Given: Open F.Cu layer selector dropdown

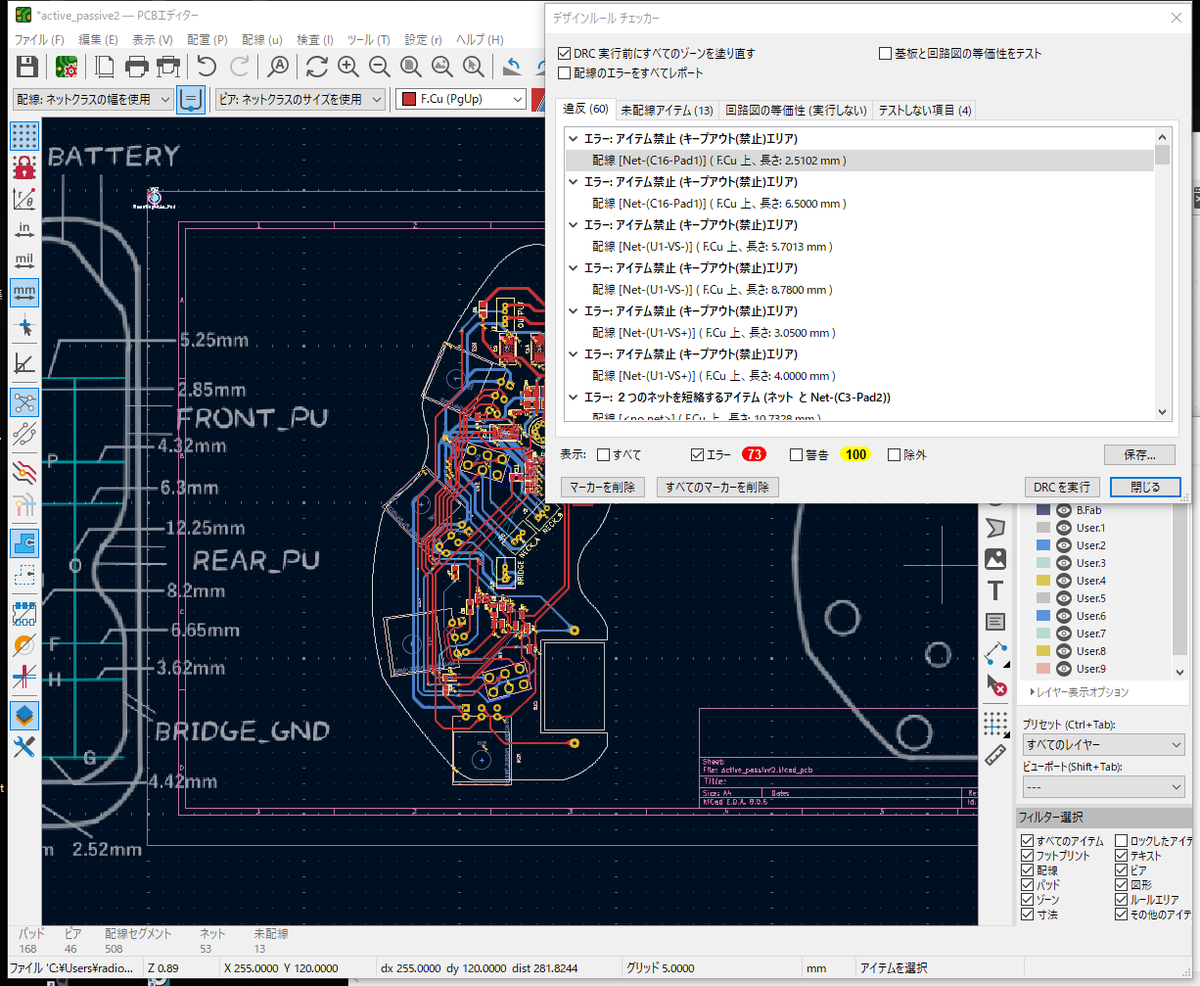Looking at the screenshot, I should tap(461, 99).
